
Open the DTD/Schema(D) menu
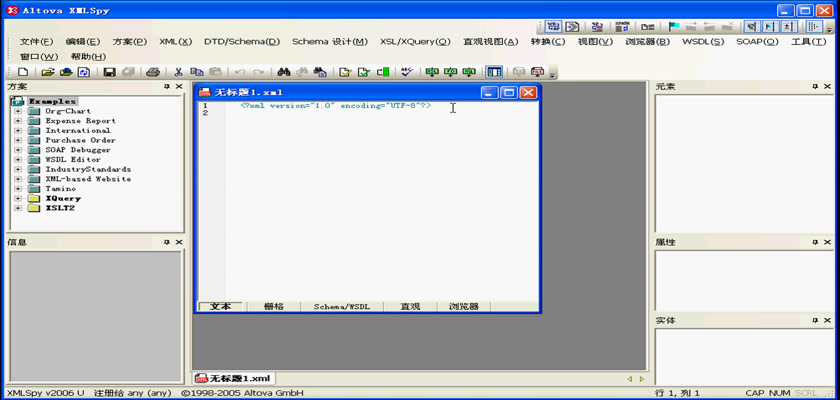click(x=242, y=42)
